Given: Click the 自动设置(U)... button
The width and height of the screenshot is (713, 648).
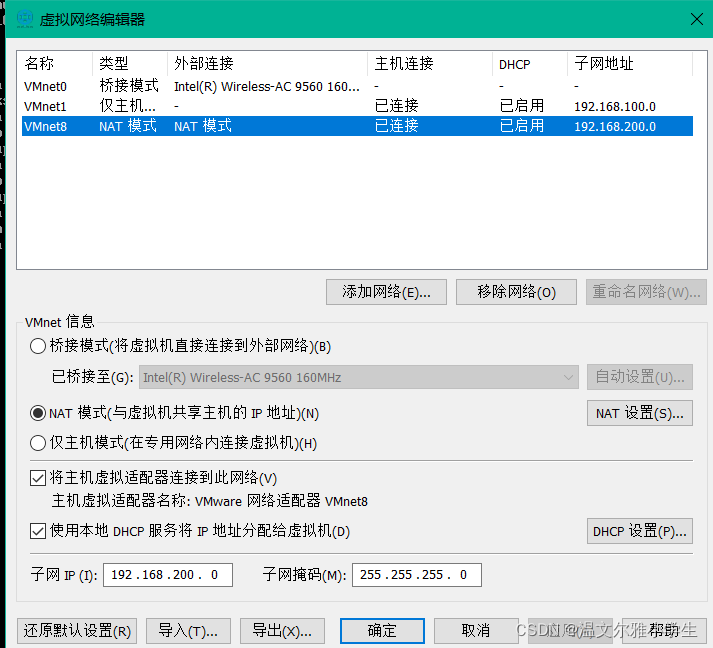Looking at the screenshot, I should click(x=640, y=377).
